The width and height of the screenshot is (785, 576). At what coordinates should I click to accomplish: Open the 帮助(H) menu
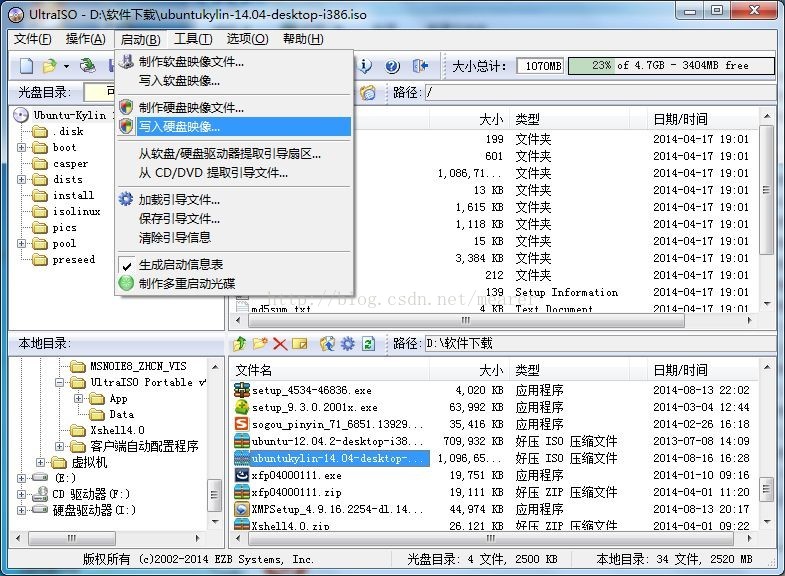point(303,39)
